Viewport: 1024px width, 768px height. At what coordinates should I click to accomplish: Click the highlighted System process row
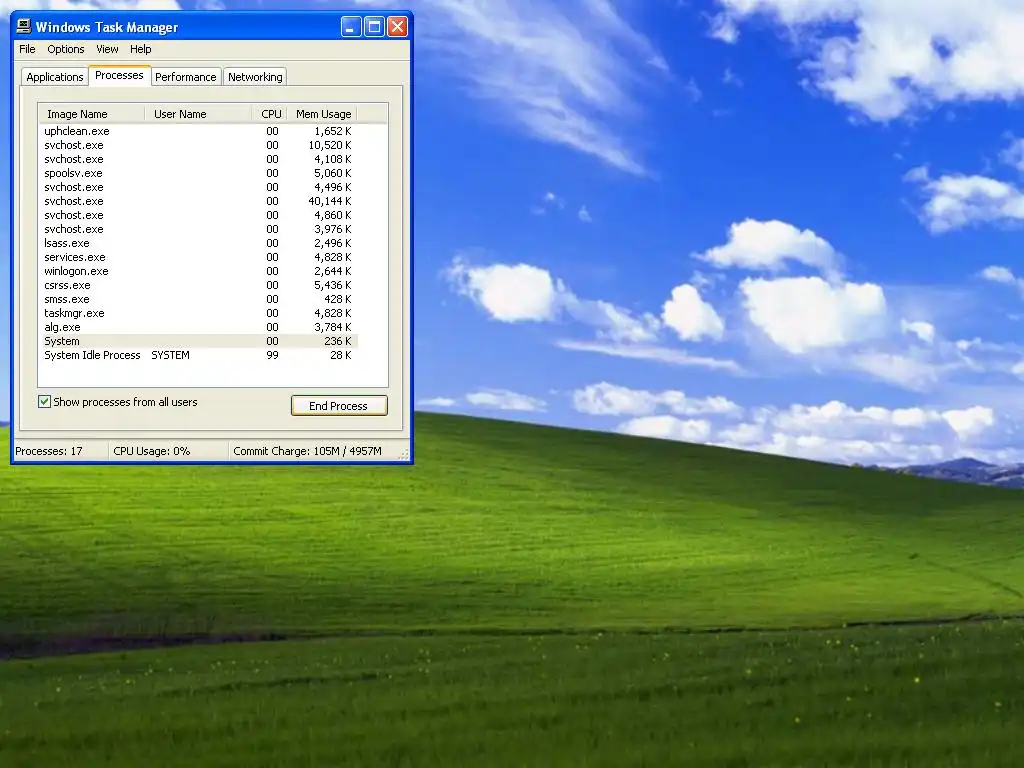199,342
